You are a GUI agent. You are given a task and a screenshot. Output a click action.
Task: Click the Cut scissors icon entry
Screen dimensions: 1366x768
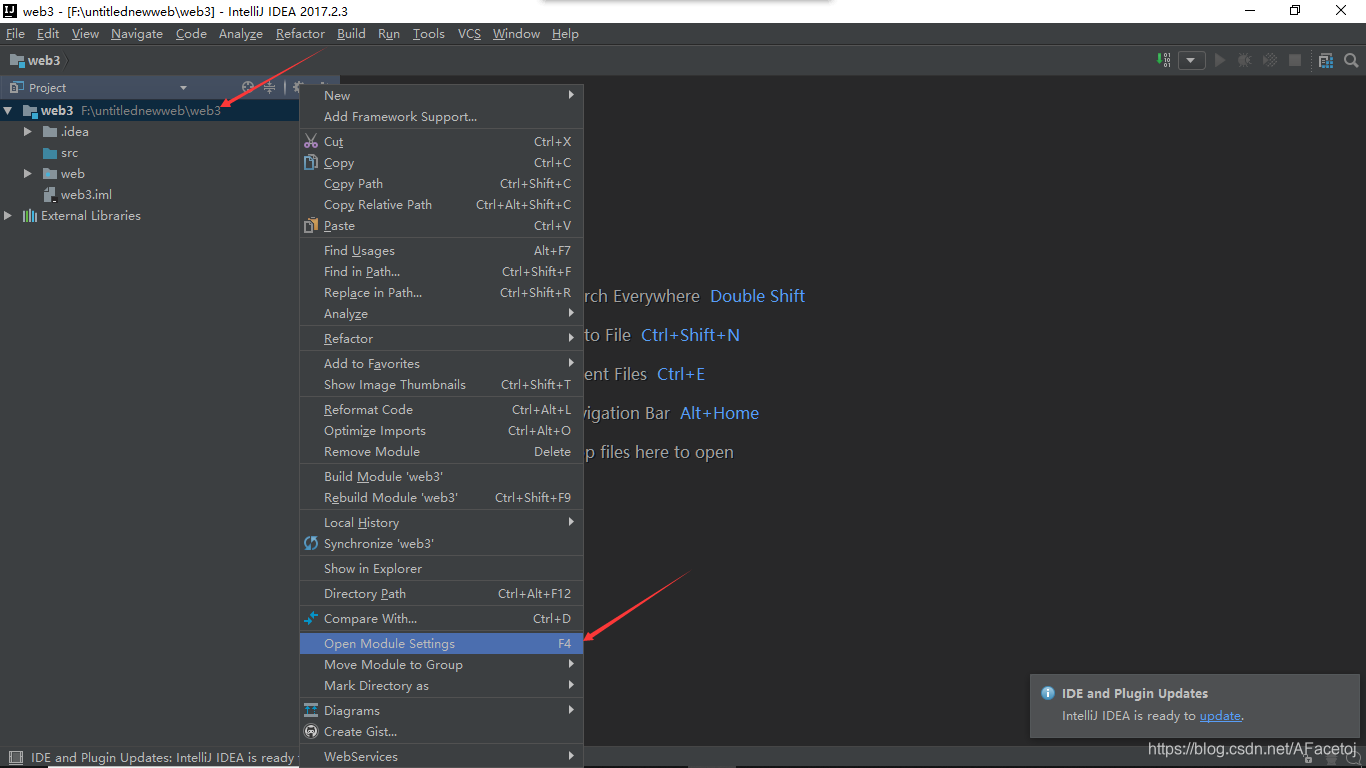tap(441, 142)
